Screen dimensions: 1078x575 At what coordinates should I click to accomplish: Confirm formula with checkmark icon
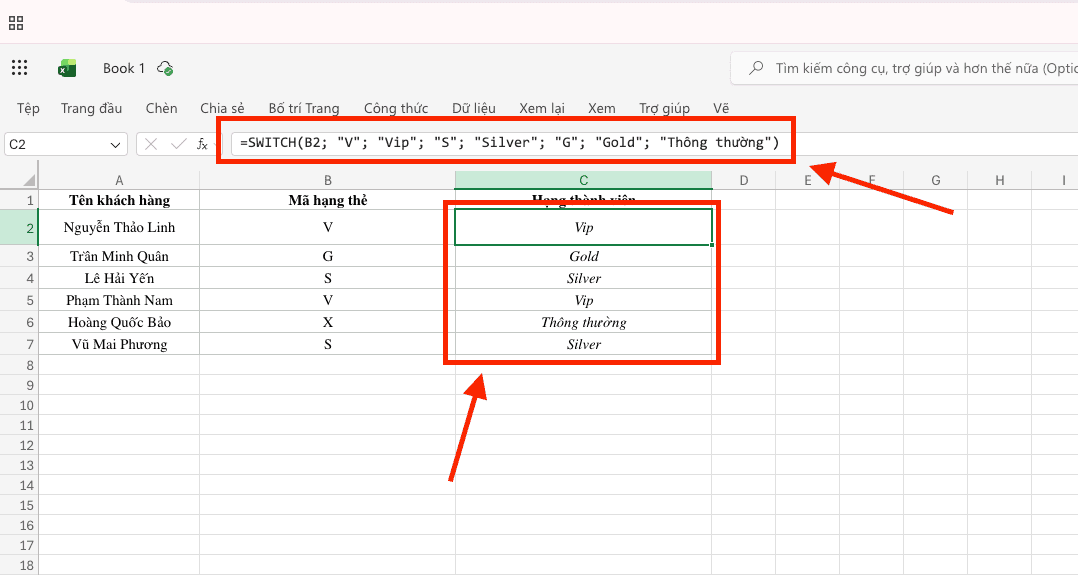pyautogui.click(x=178, y=144)
